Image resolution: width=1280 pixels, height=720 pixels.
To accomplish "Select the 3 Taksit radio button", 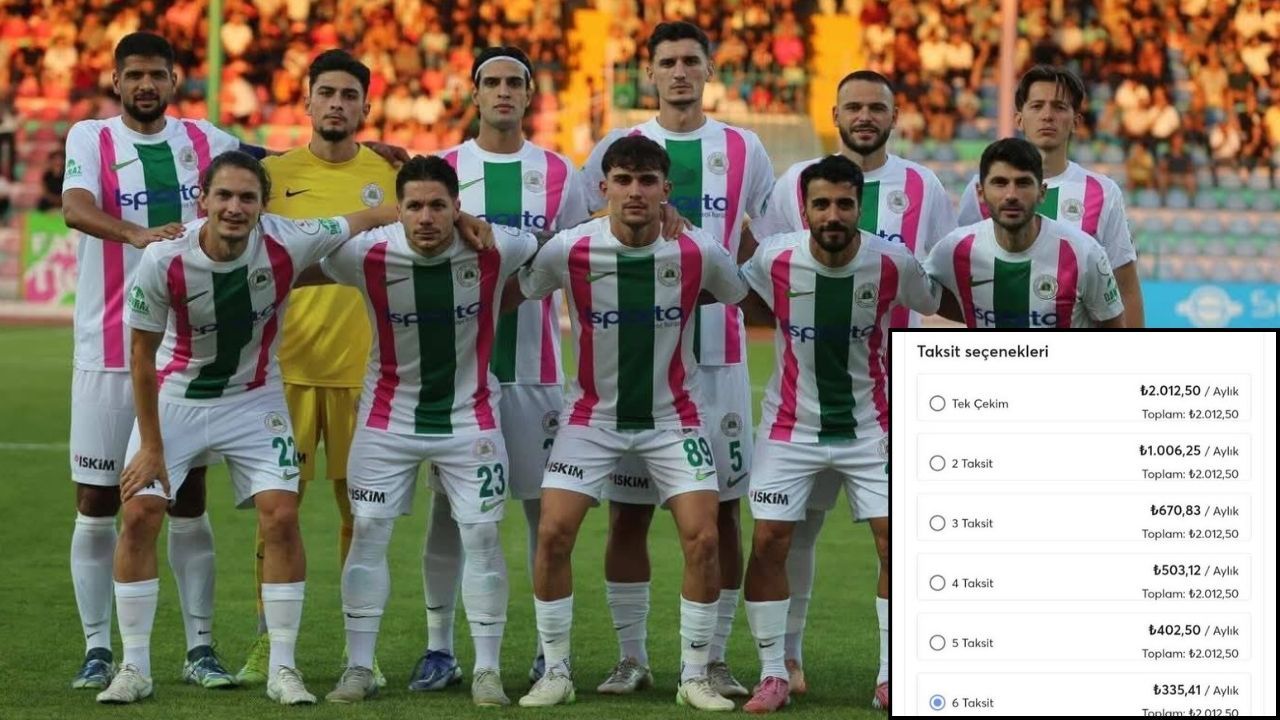I will click(937, 523).
